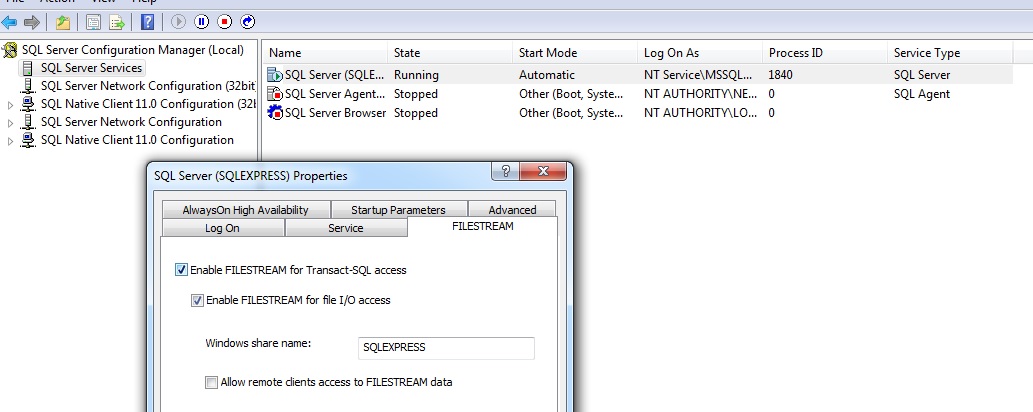Switch to the Service tab
1033x412 pixels.
[x=346, y=227]
